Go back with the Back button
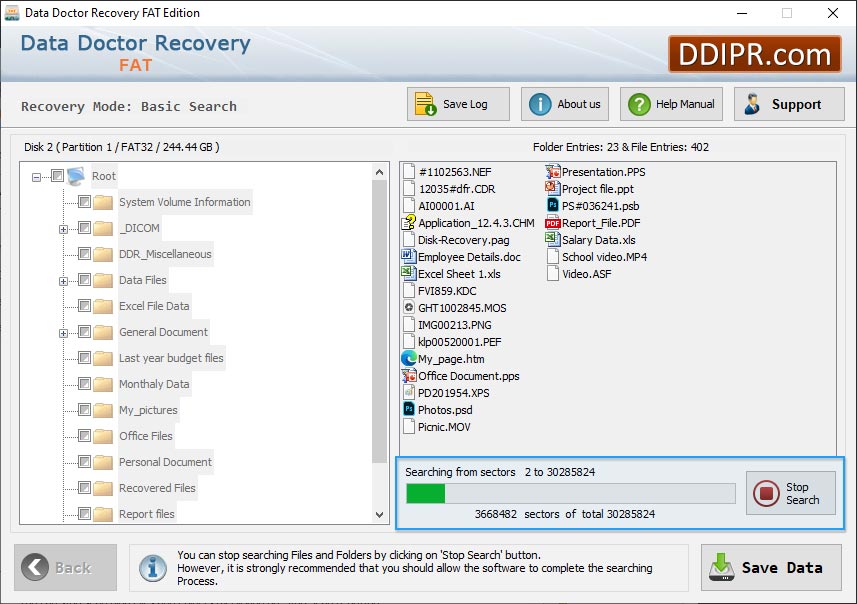The height and width of the screenshot is (604, 857). point(66,567)
